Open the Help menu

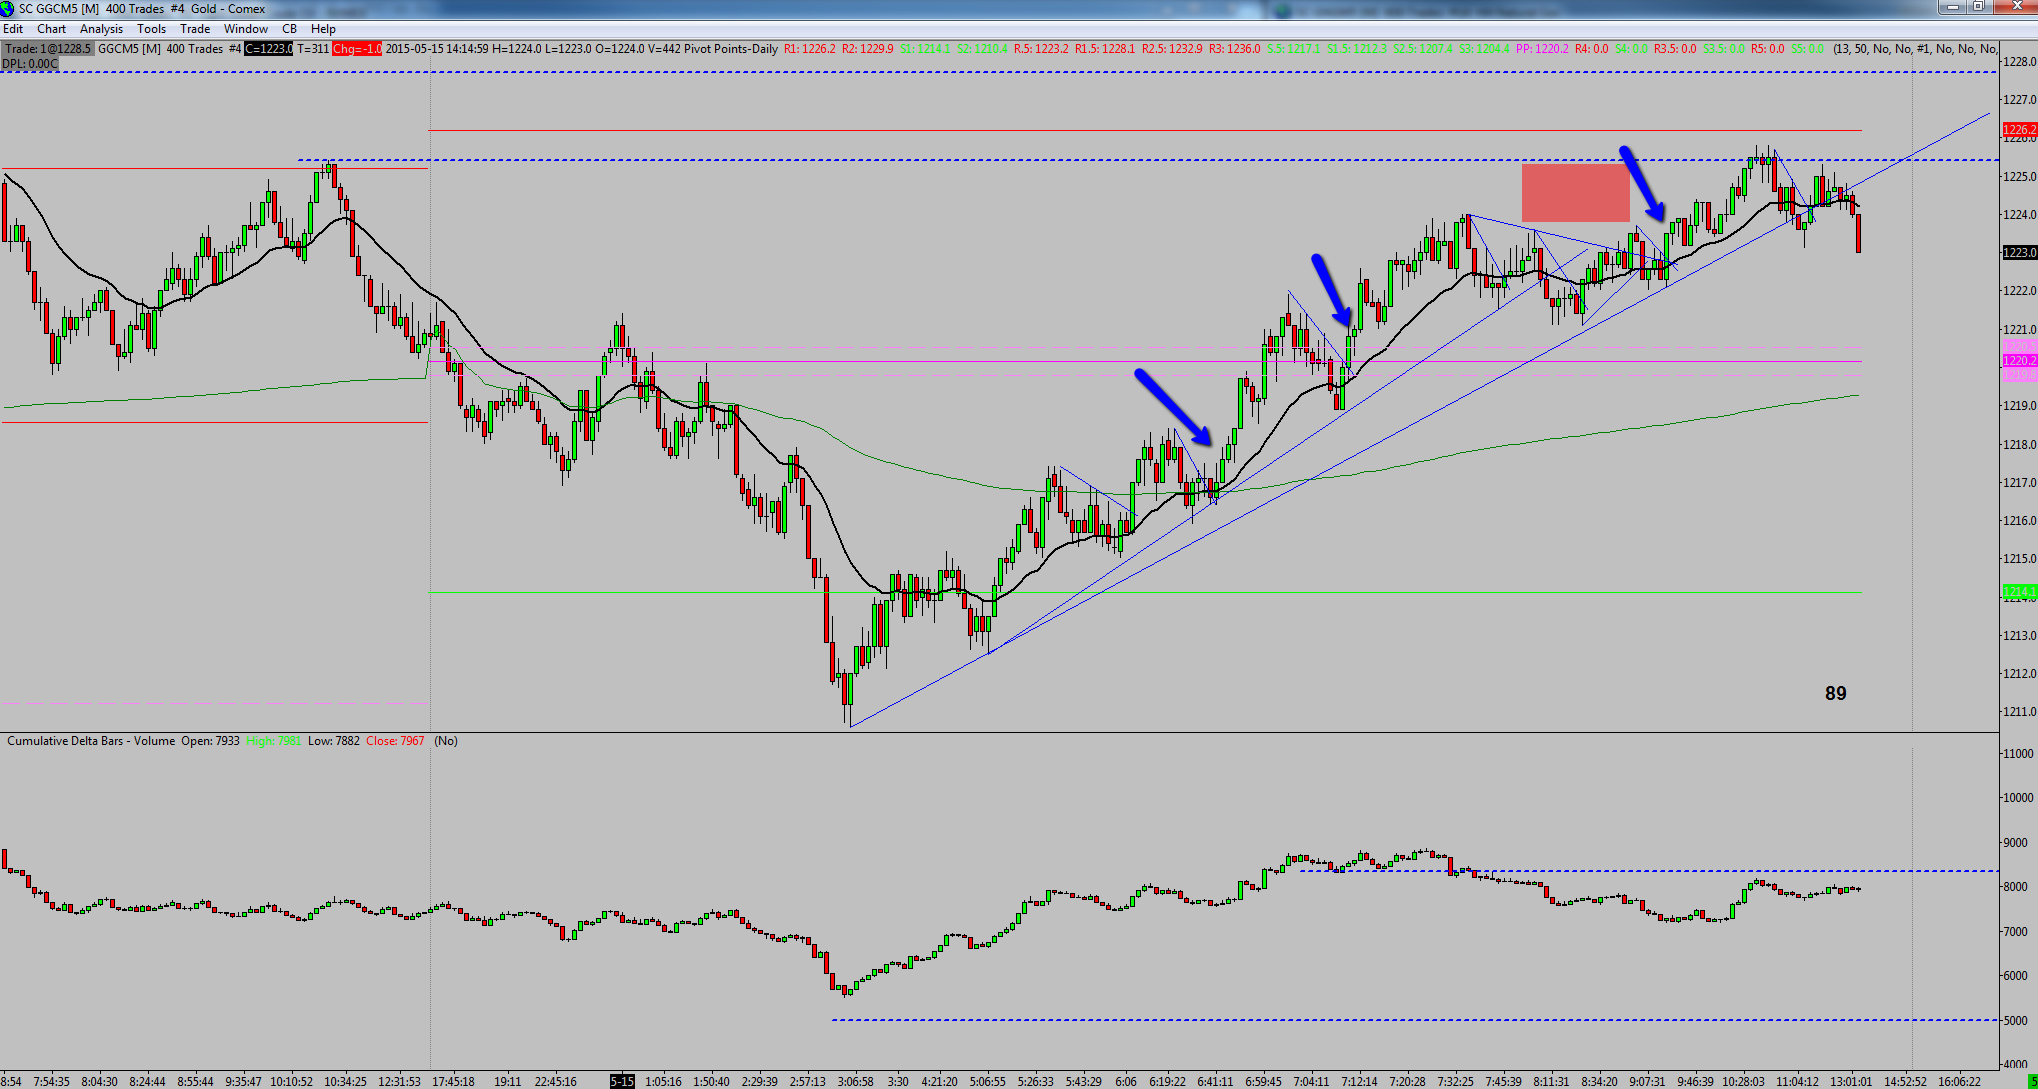(x=323, y=29)
